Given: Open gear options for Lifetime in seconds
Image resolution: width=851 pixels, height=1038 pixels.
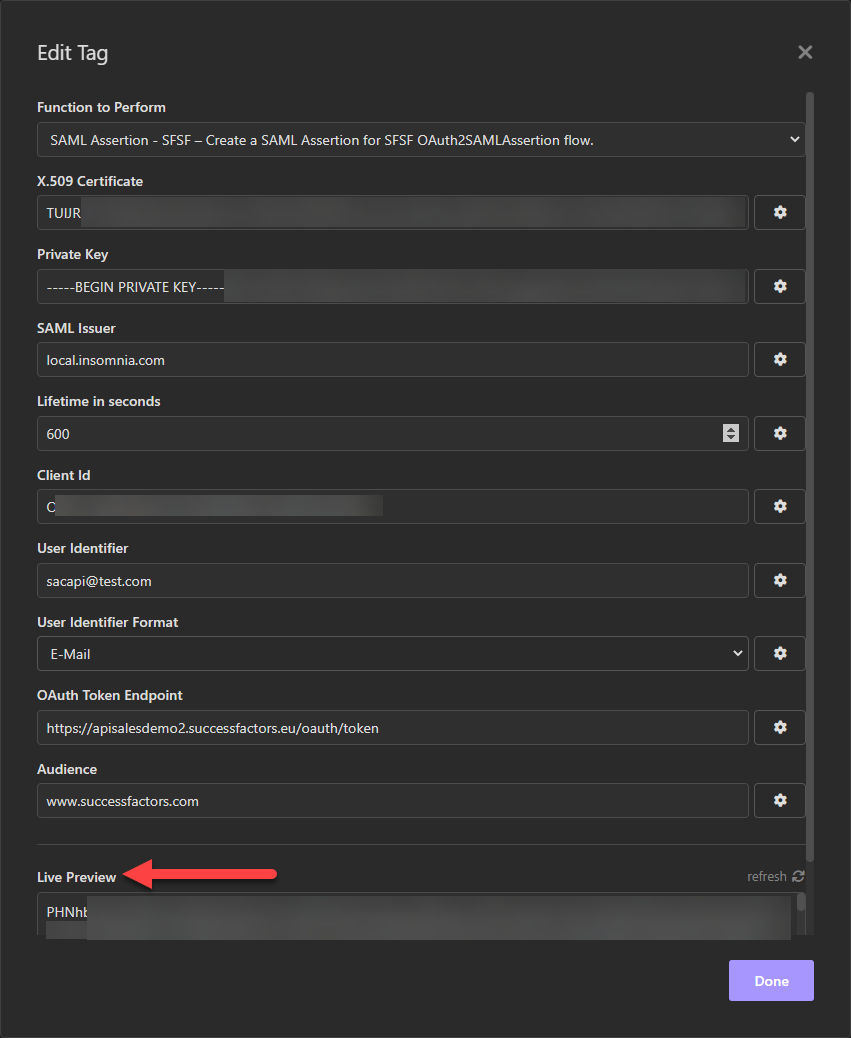Looking at the screenshot, I should coord(780,434).
